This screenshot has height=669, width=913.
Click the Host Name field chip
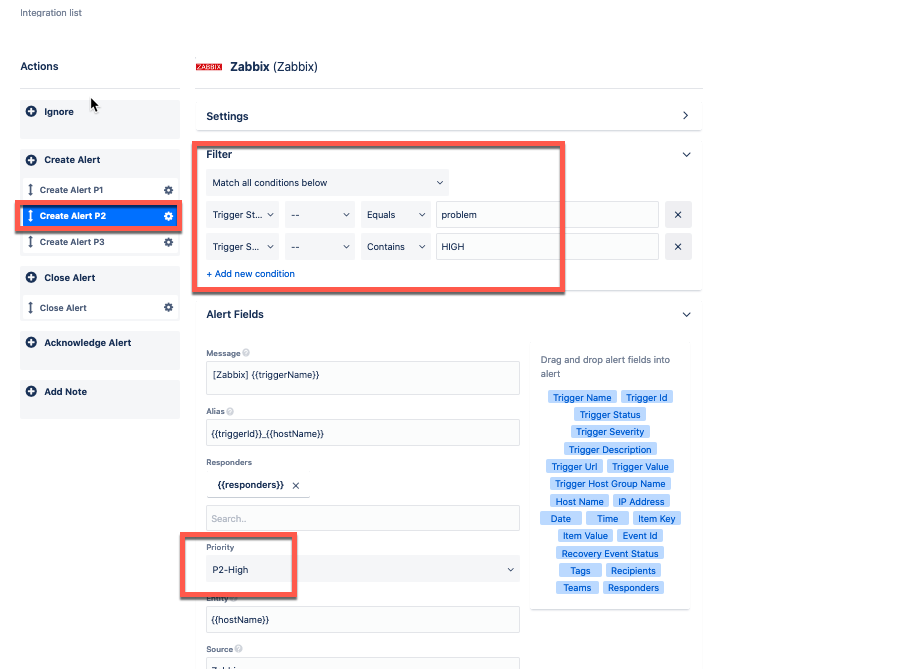pos(579,501)
